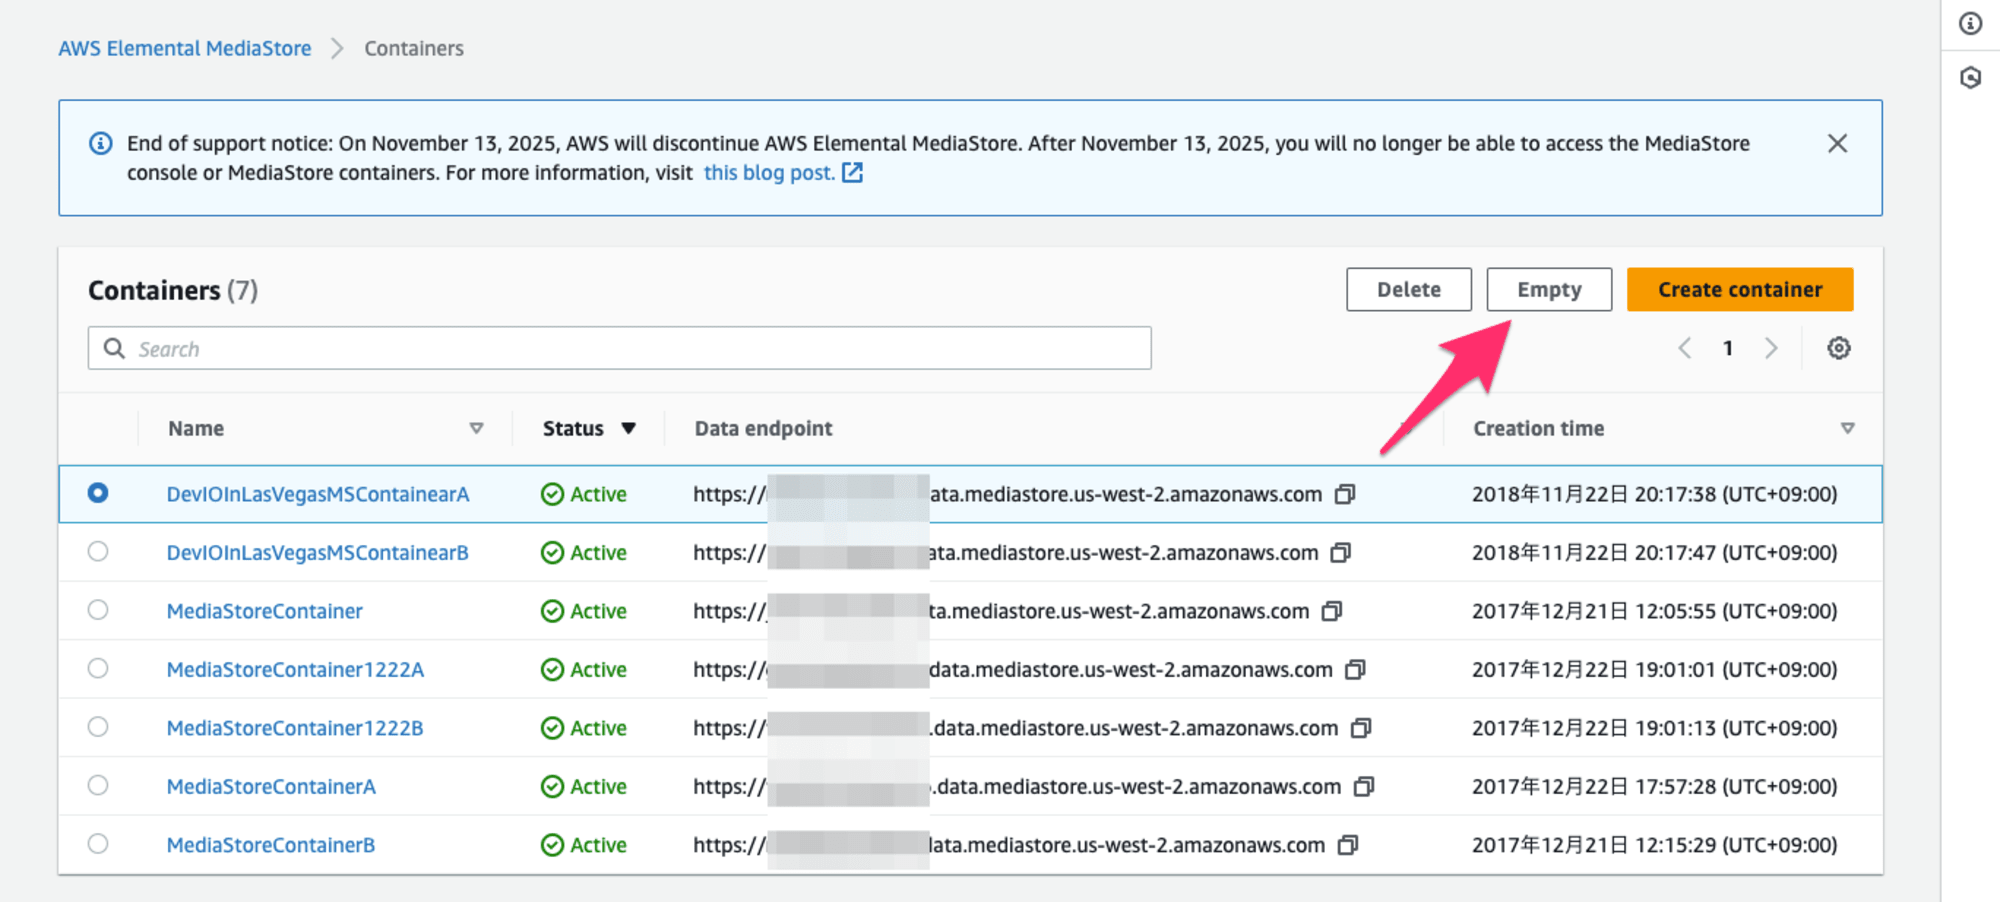
Task: Click page number 1 in pagination
Action: click(x=1728, y=348)
